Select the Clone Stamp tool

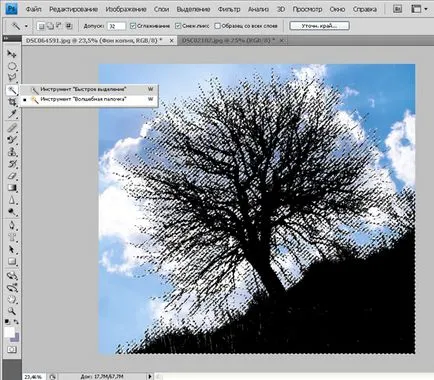12,152
